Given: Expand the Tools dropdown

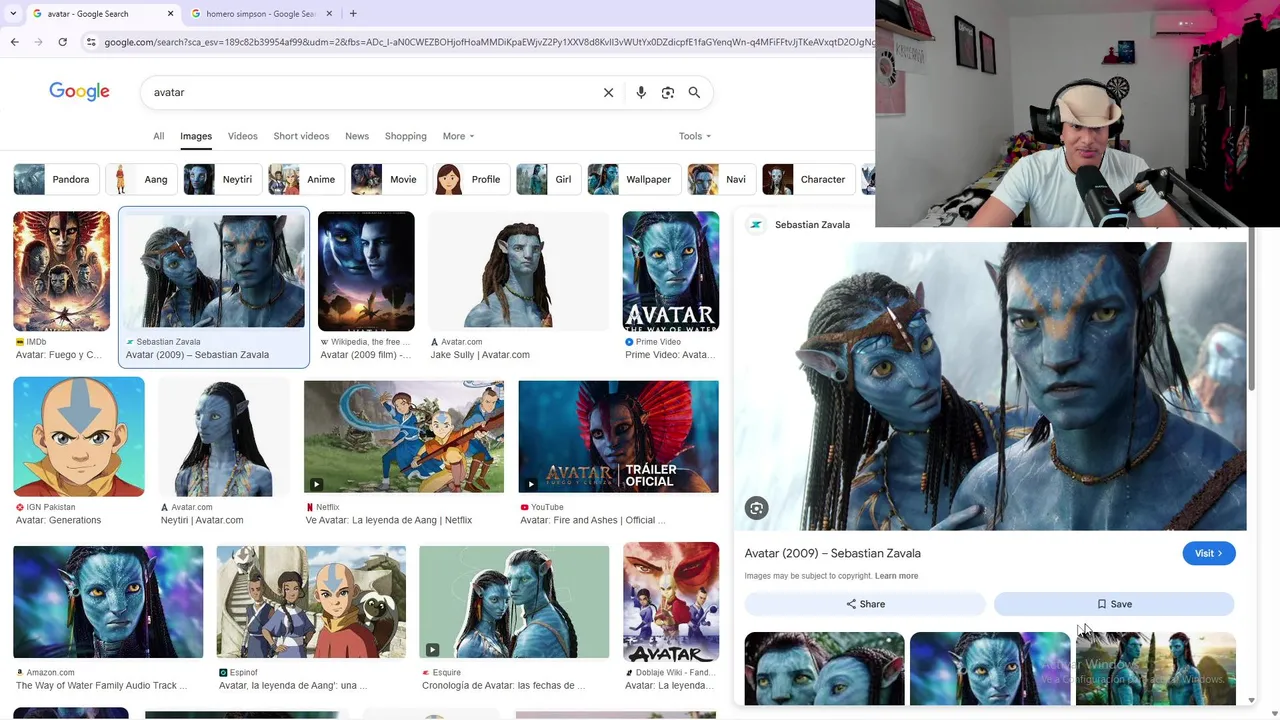Looking at the screenshot, I should coord(695,136).
